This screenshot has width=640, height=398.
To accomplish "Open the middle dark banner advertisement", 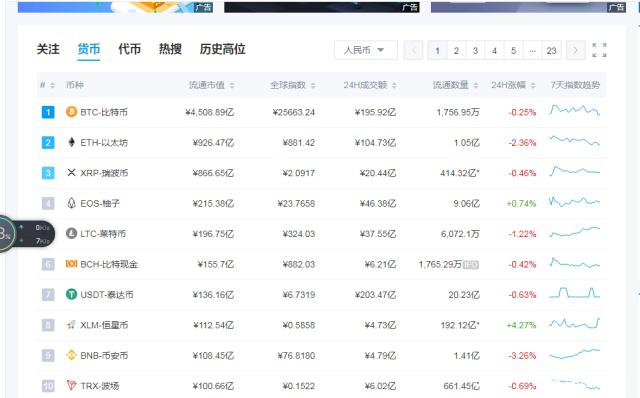I will pyautogui.click(x=322, y=7).
